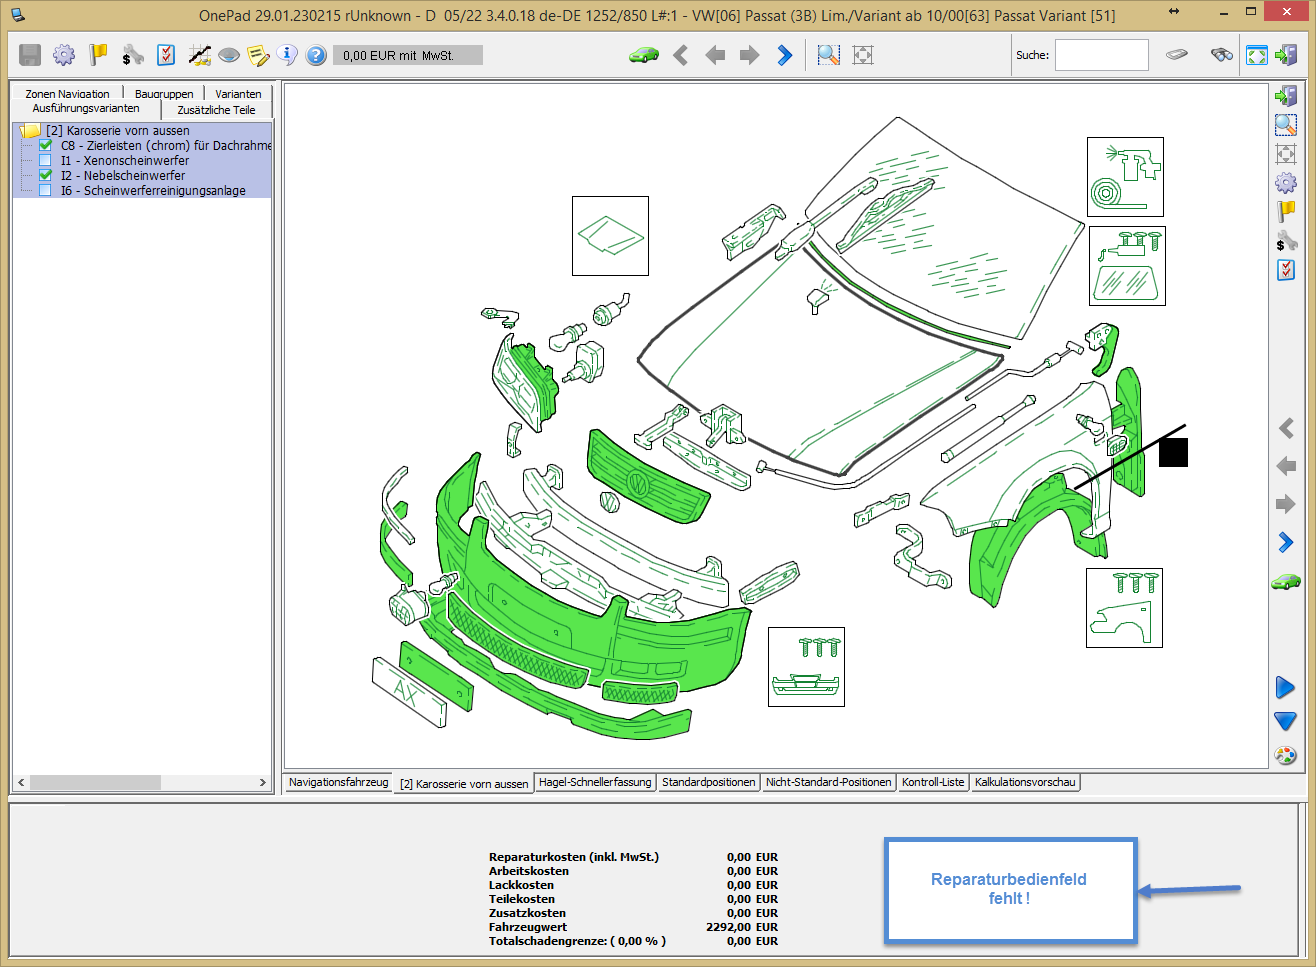Open settings gear in right sidebar
Screen dimensions: 1316x967
coord(1286,183)
